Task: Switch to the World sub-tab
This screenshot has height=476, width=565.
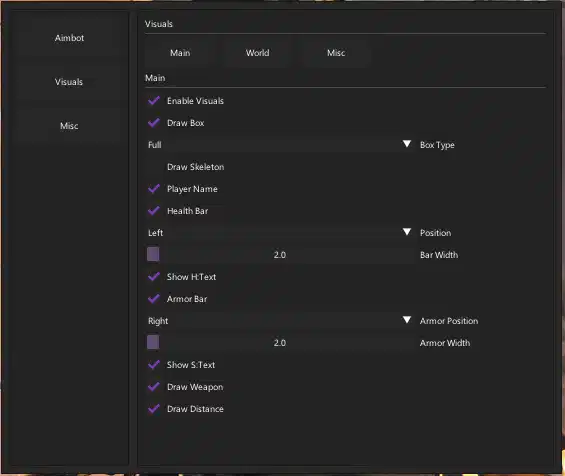Action: coord(257,53)
